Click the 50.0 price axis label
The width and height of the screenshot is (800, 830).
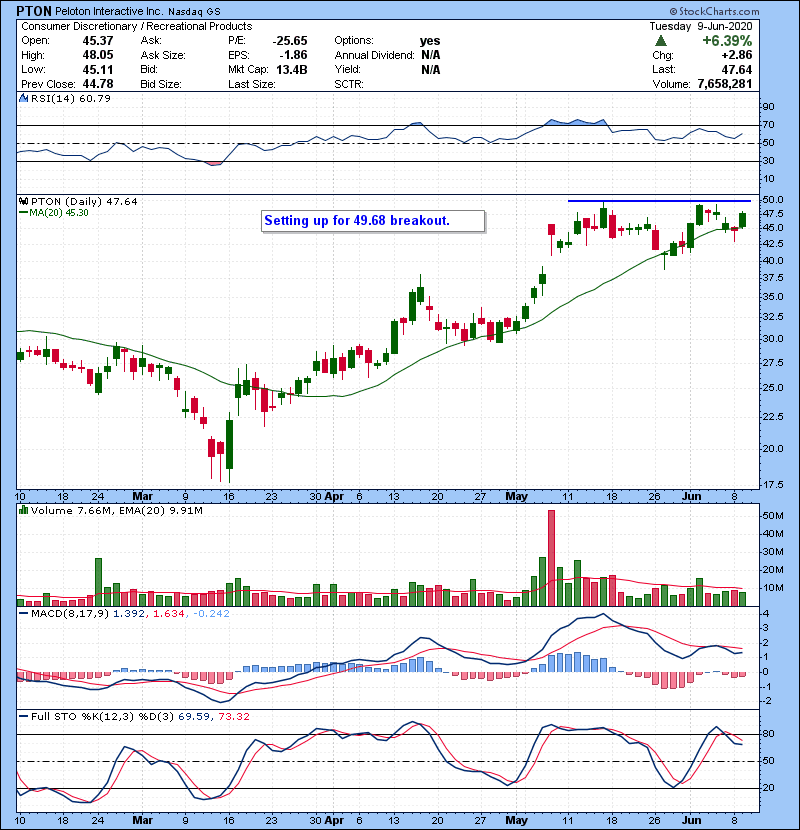click(x=773, y=200)
